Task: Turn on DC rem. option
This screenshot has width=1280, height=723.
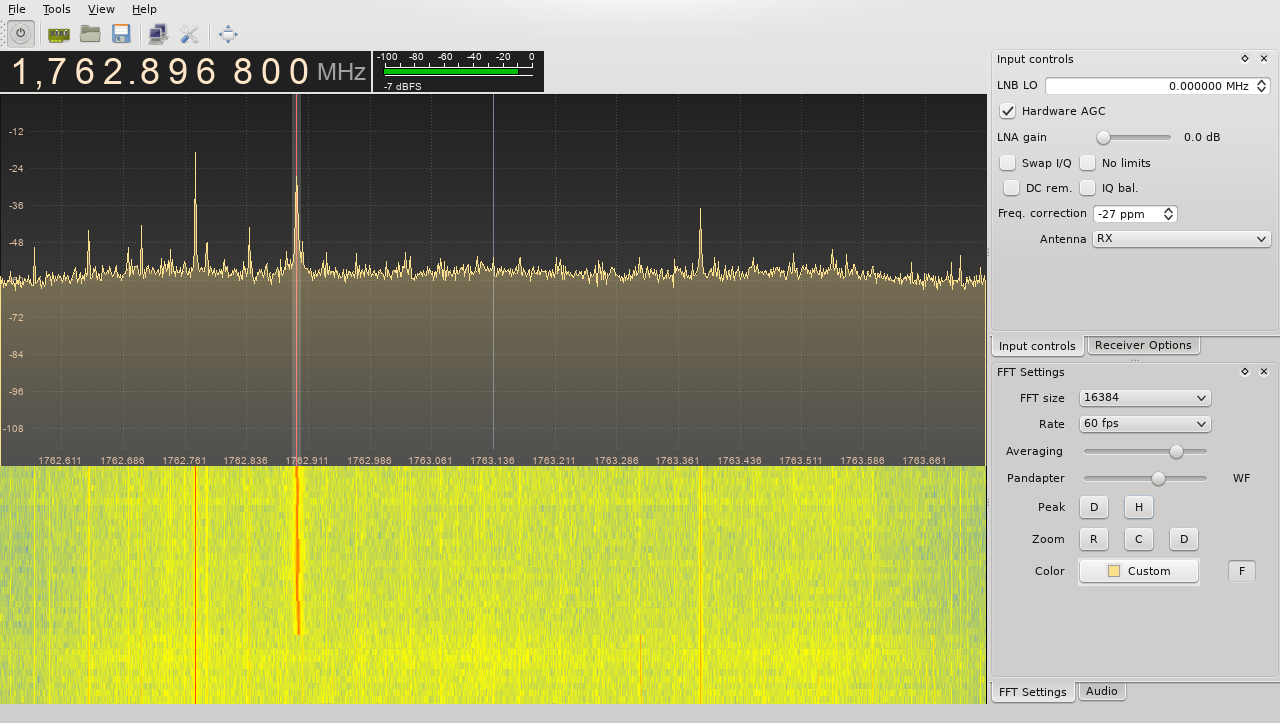Action: [1011, 187]
